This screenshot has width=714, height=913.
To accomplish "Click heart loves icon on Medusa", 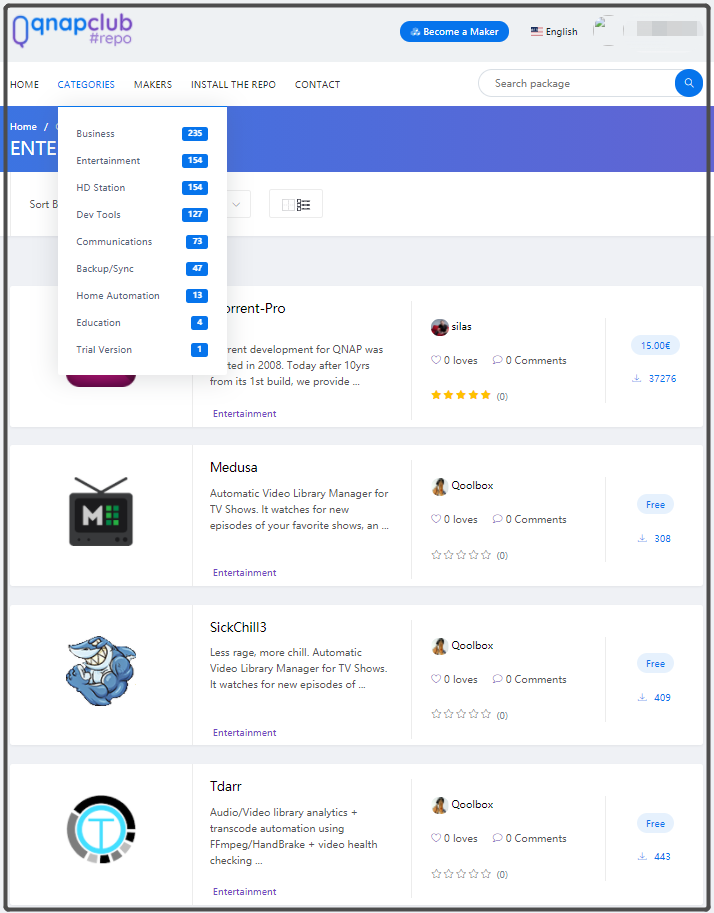I will click(x=436, y=519).
